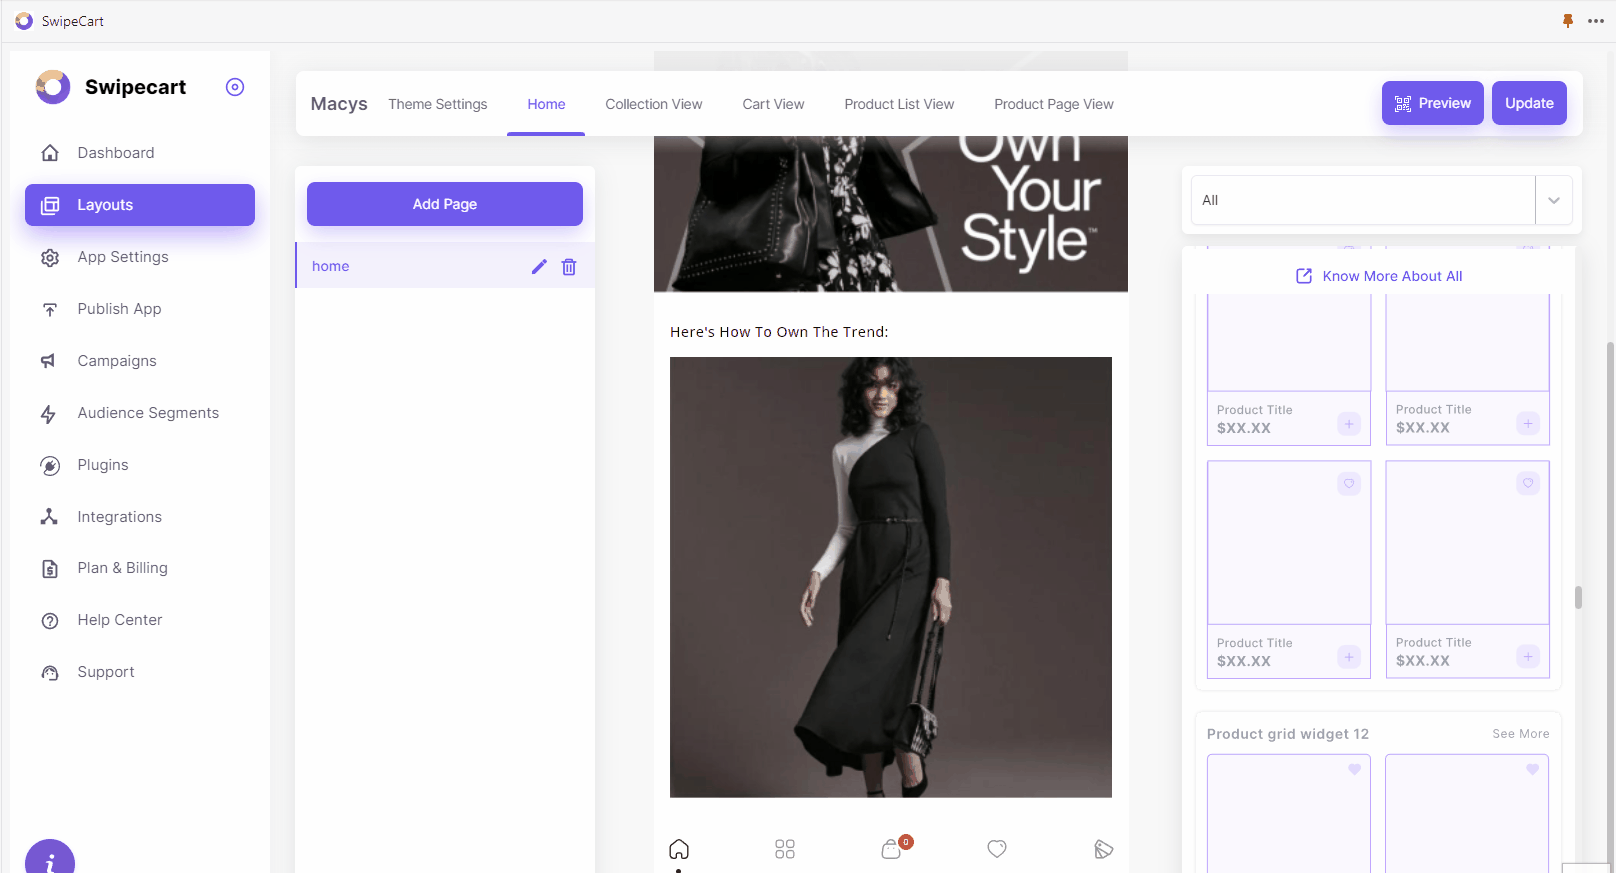Expand the All widget filter dropdown arrow
Image resolution: width=1616 pixels, height=873 pixels.
(x=1554, y=200)
